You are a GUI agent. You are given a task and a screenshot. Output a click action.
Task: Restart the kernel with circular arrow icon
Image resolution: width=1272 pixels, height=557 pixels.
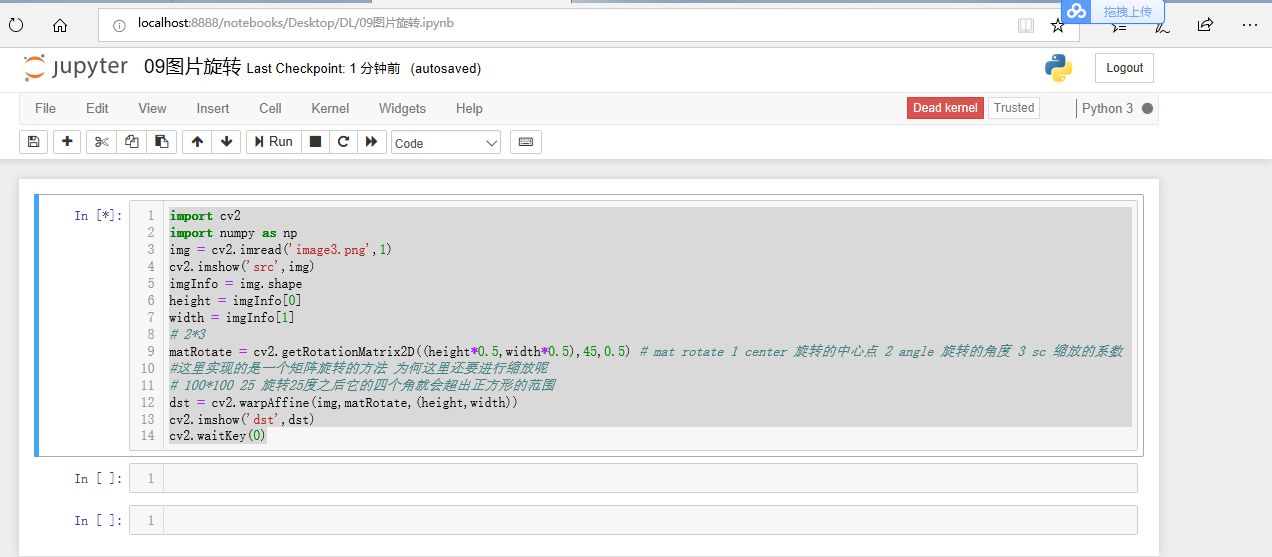pos(343,142)
